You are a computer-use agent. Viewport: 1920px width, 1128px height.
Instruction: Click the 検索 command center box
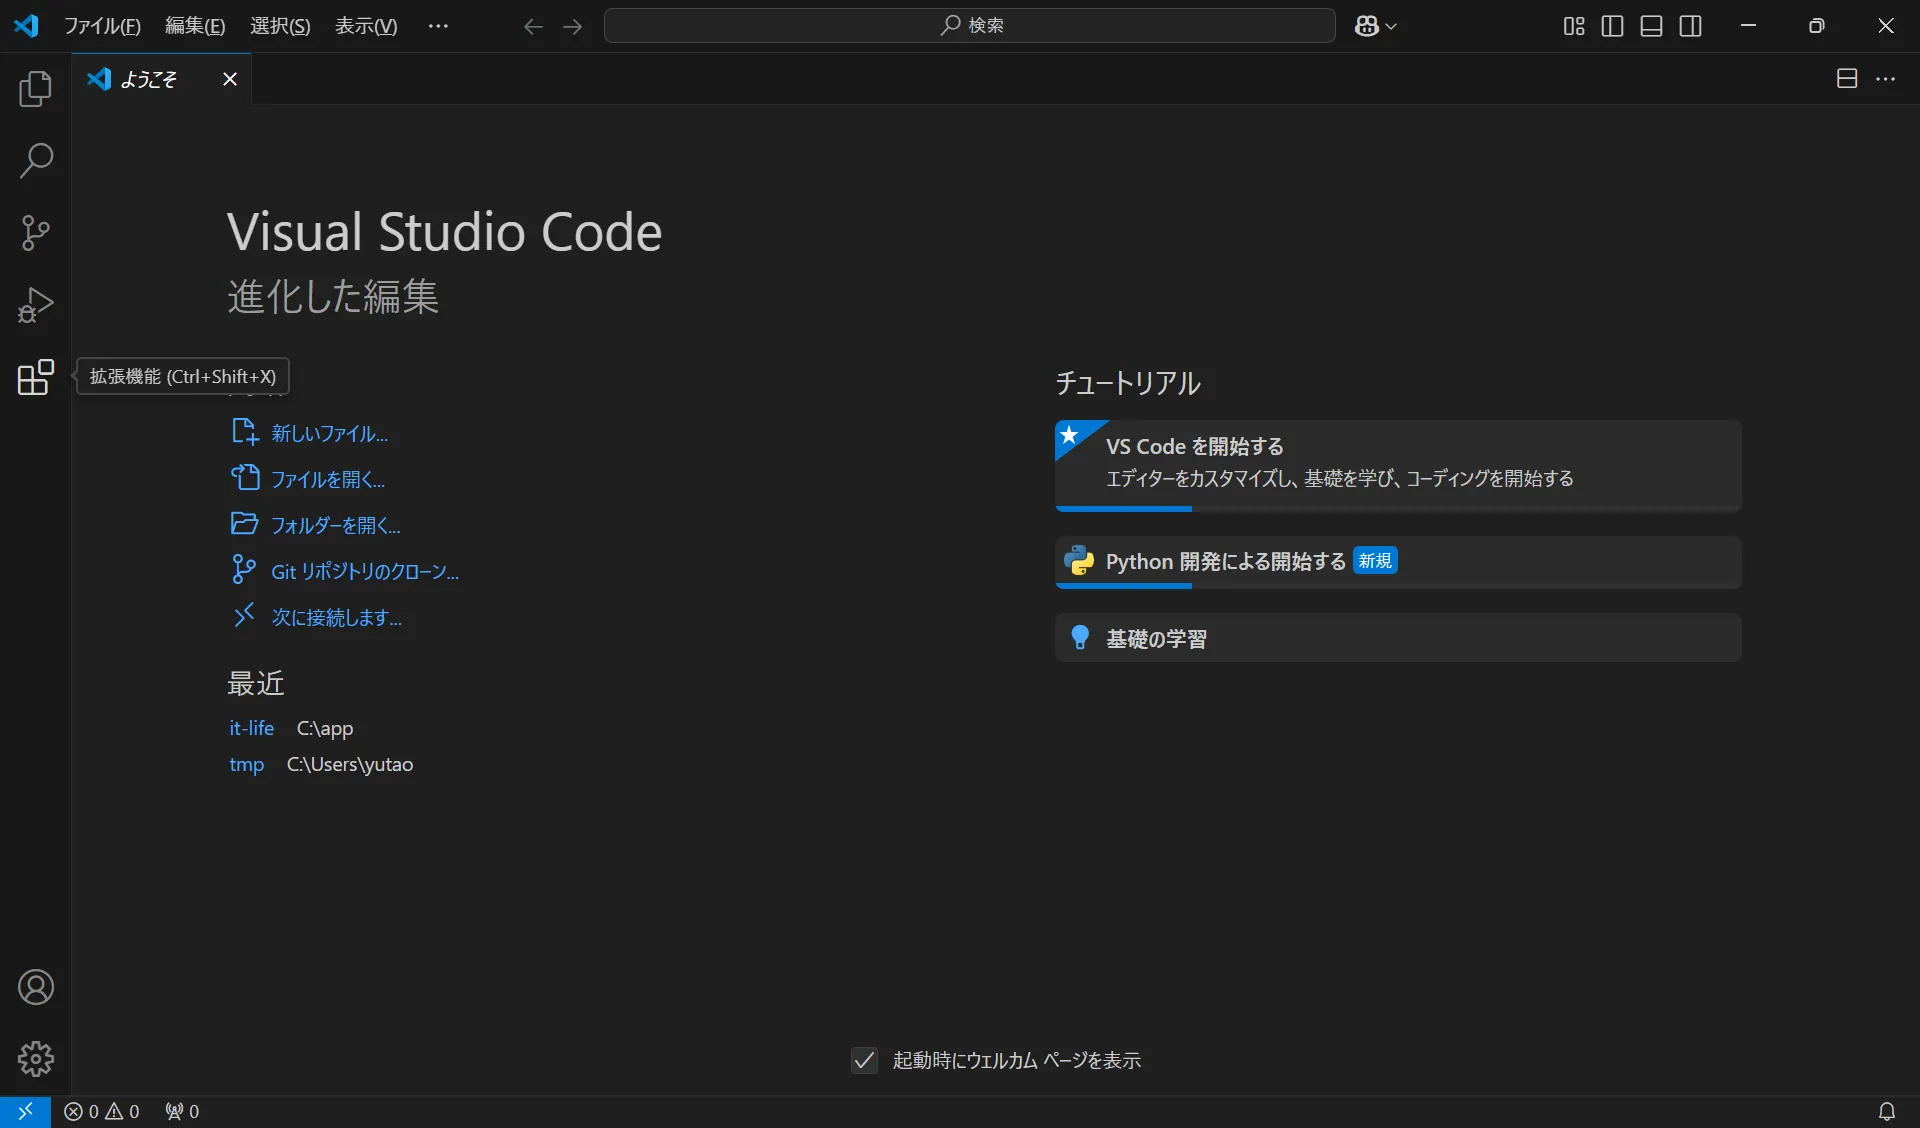coord(970,26)
